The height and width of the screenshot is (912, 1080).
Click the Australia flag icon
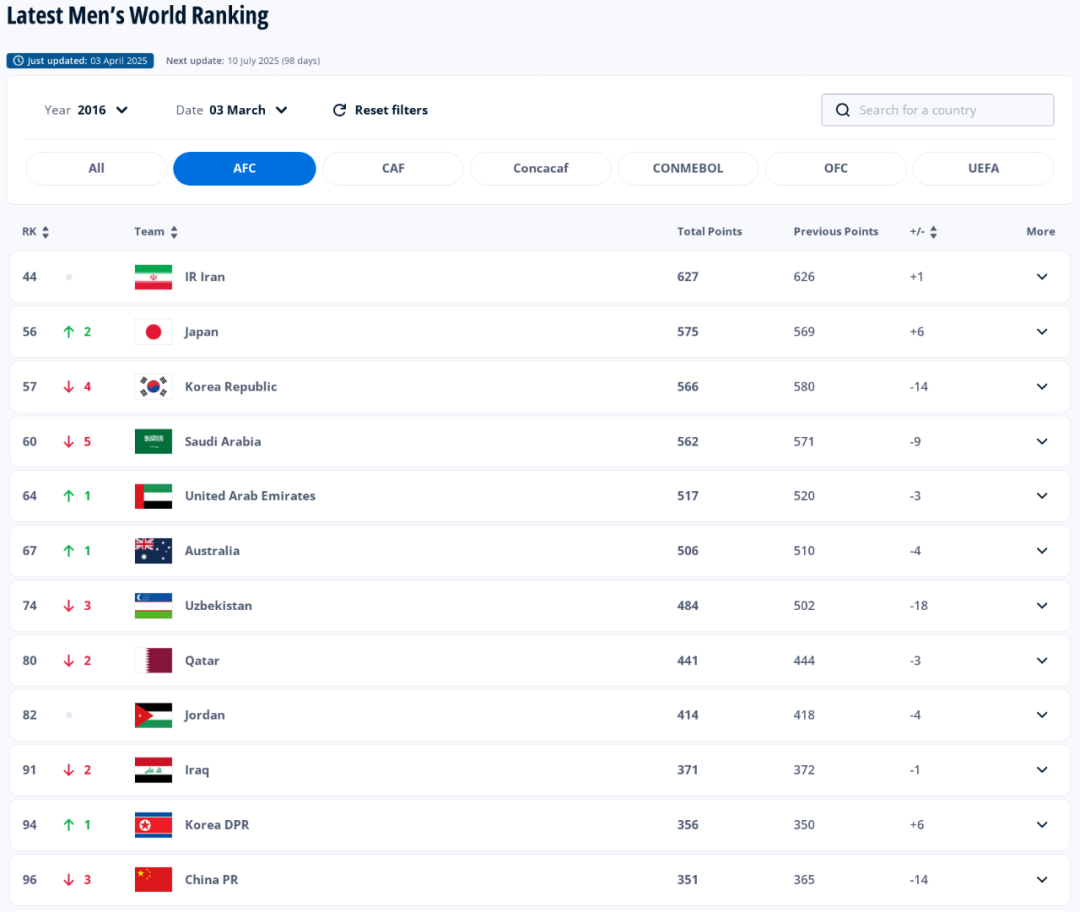(x=153, y=551)
